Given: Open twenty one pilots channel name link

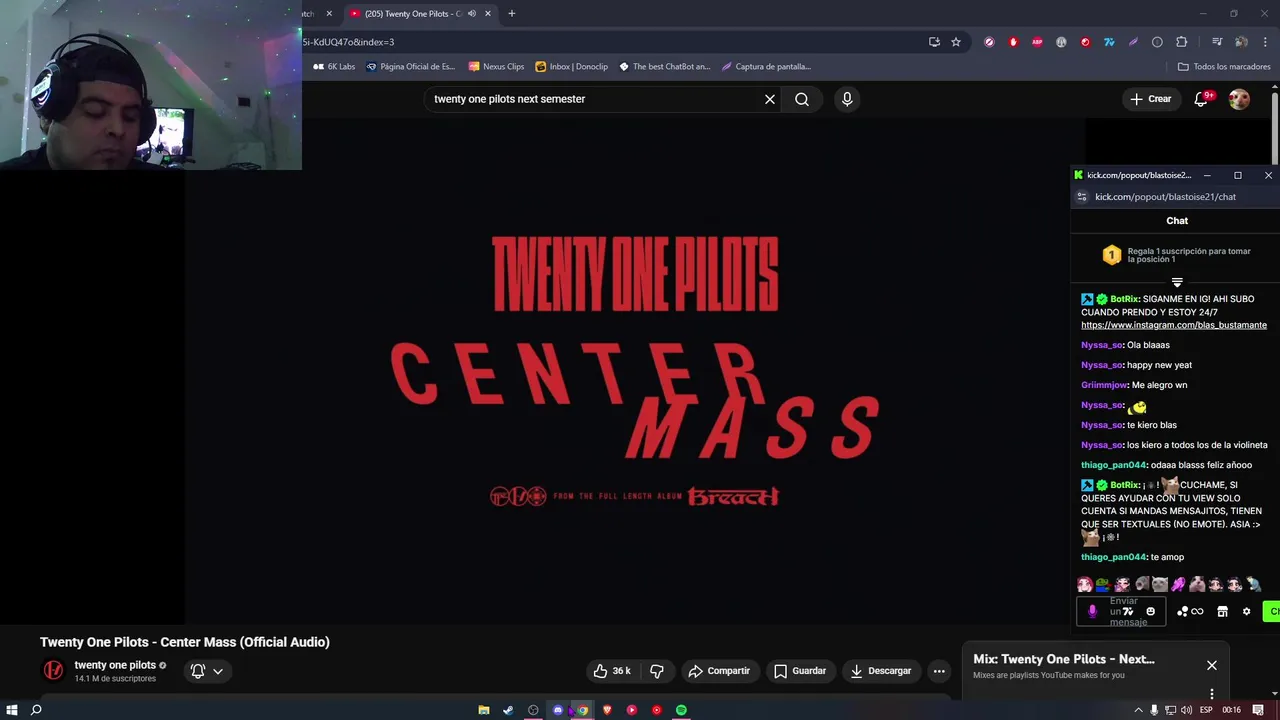Looking at the screenshot, I should click(x=115, y=665).
